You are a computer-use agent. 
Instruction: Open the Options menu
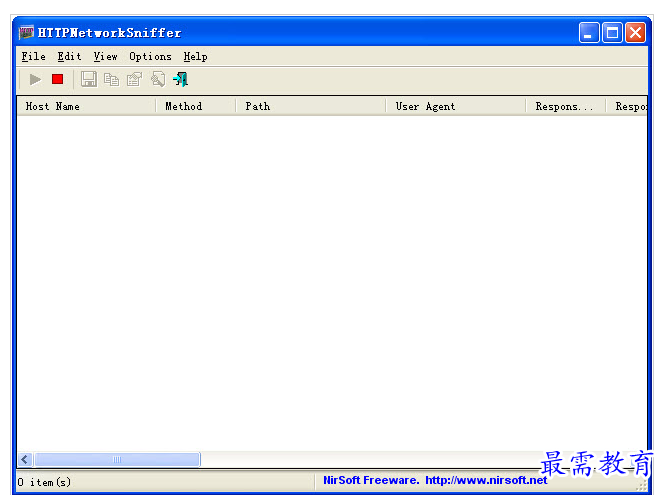click(x=150, y=57)
